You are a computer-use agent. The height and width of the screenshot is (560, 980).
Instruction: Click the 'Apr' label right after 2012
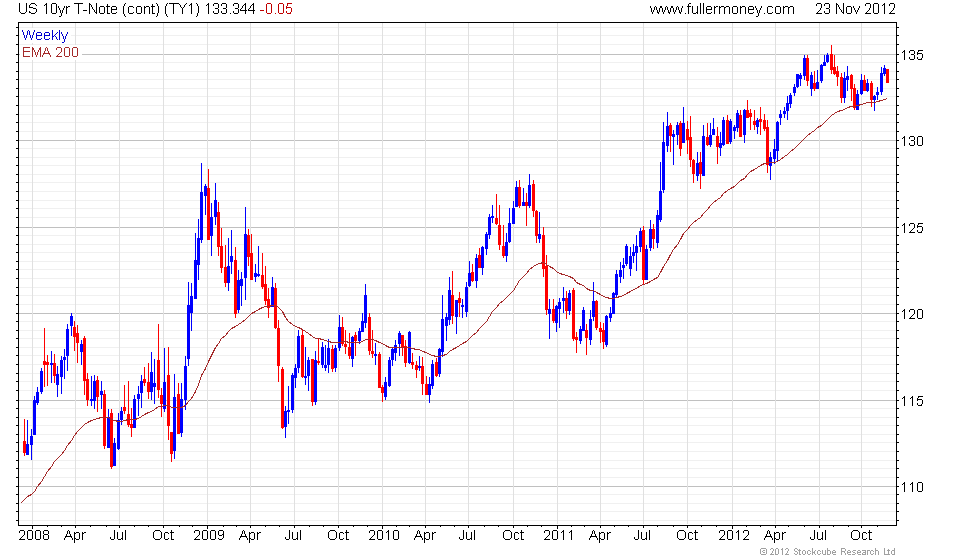(x=775, y=536)
